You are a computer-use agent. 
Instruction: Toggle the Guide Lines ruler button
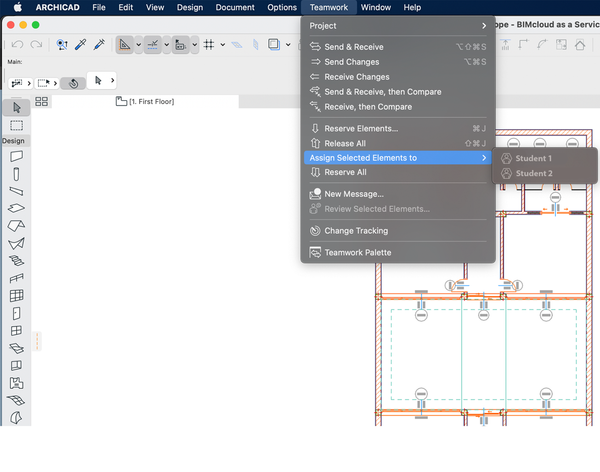pyautogui.click(x=125, y=45)
